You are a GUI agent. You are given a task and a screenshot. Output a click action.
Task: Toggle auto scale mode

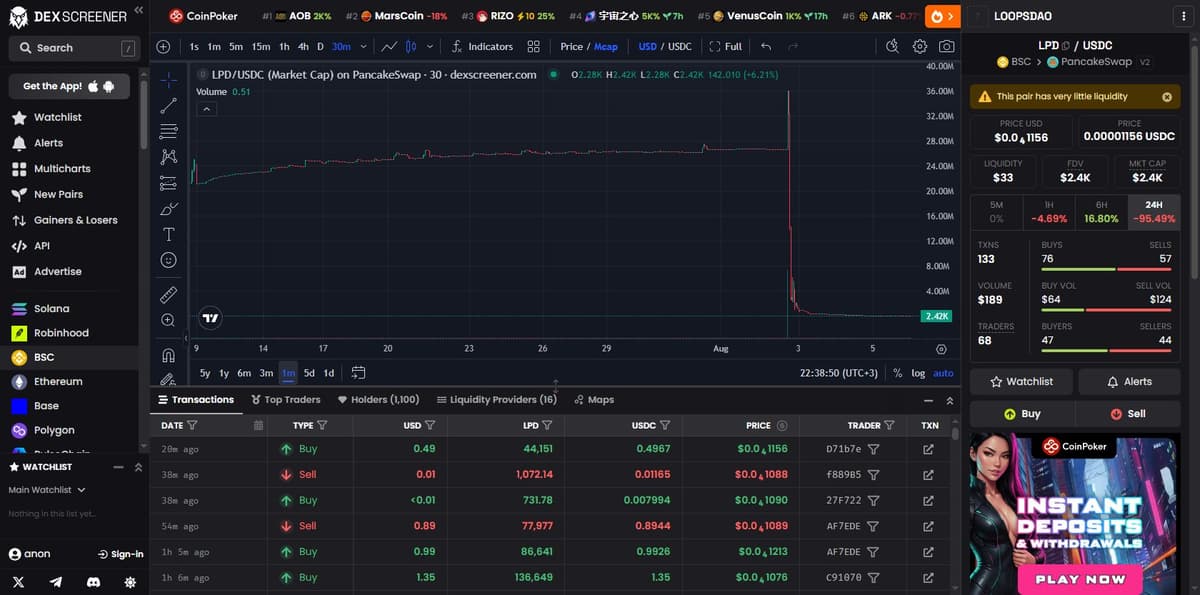pos(943,373)
